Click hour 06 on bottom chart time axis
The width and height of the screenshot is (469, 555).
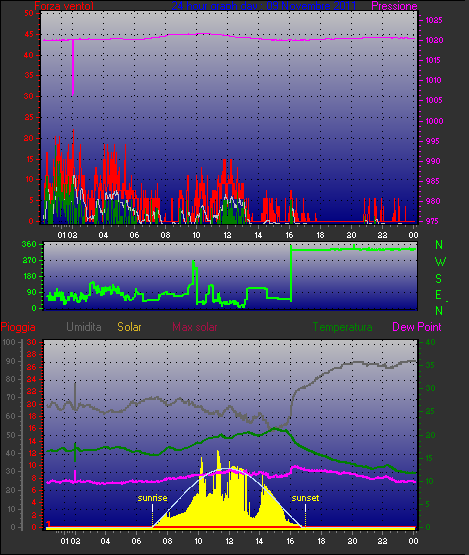click(x=136, y=541)
